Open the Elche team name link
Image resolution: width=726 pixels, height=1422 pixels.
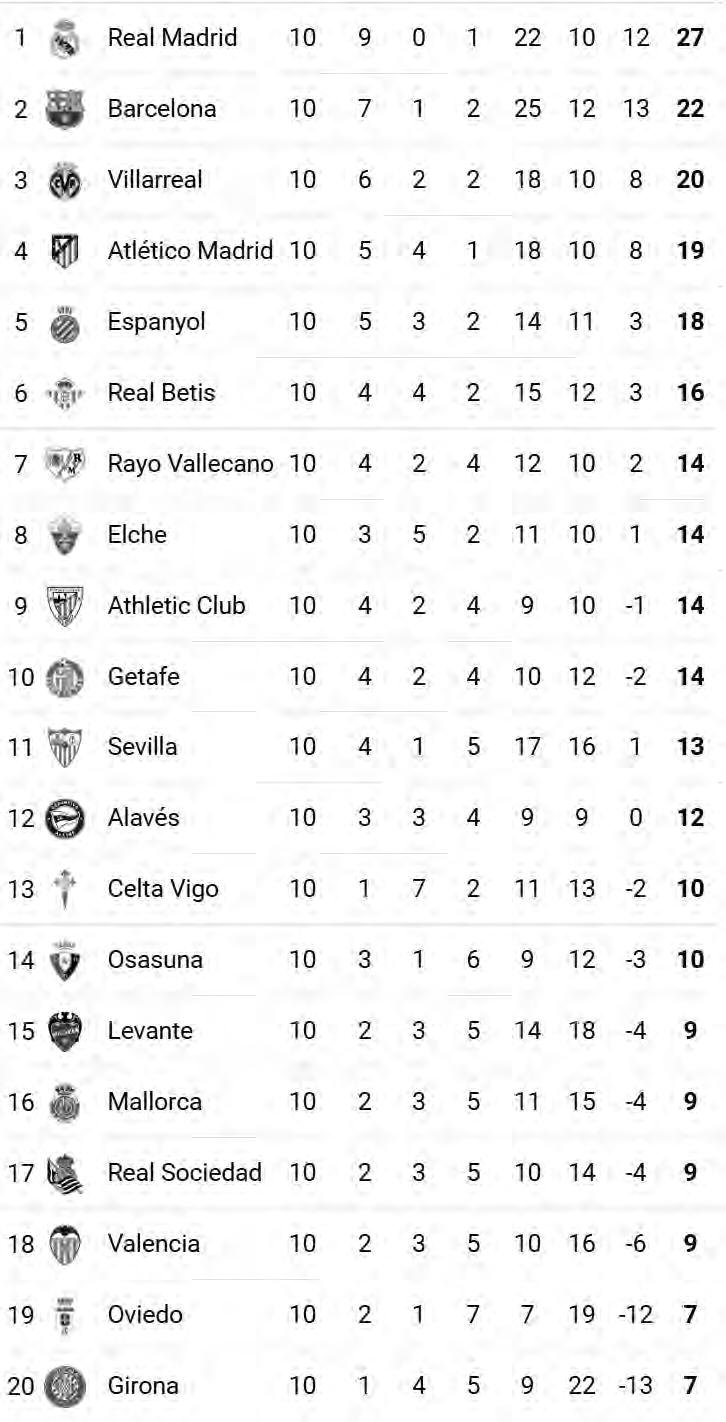[137, 535]
